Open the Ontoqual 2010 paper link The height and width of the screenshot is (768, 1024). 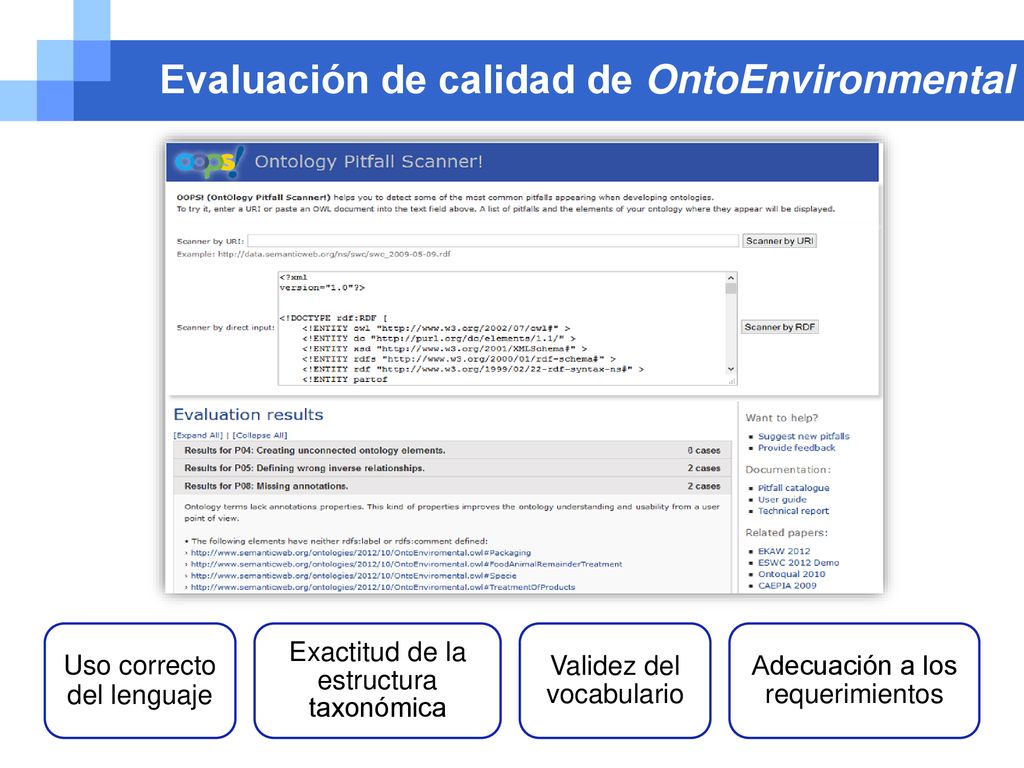791,574
